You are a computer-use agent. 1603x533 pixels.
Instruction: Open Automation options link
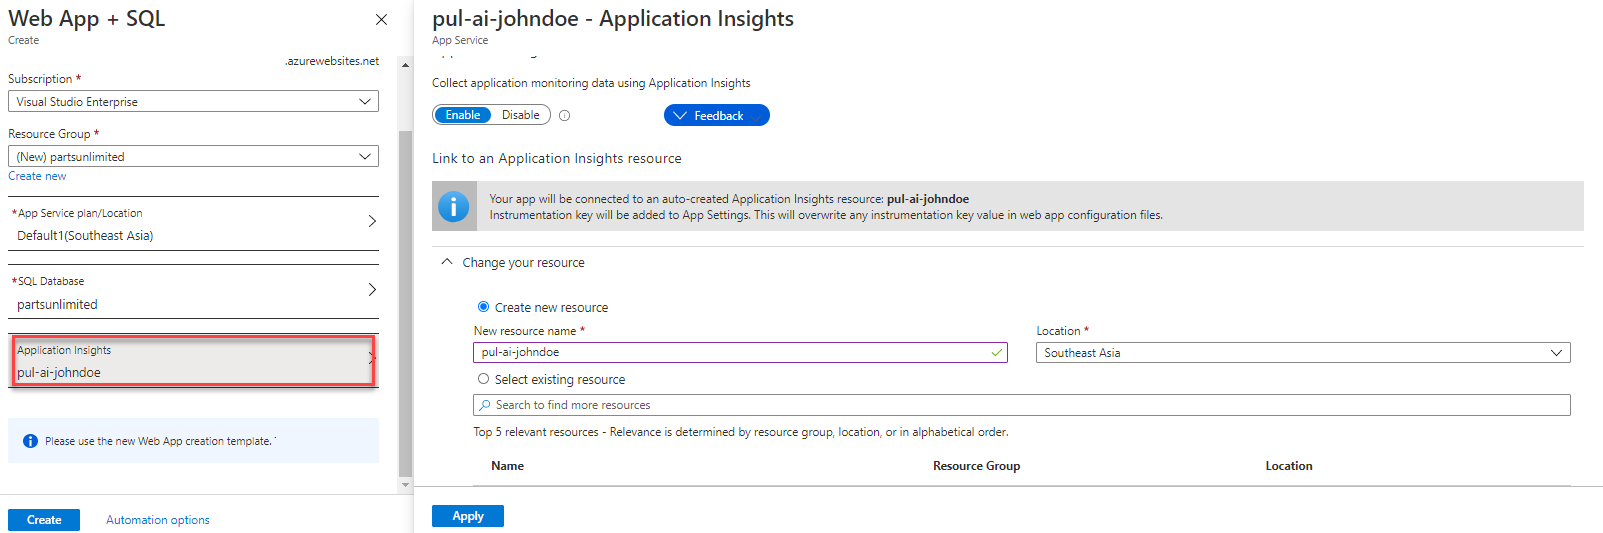(x=158, y=520)
